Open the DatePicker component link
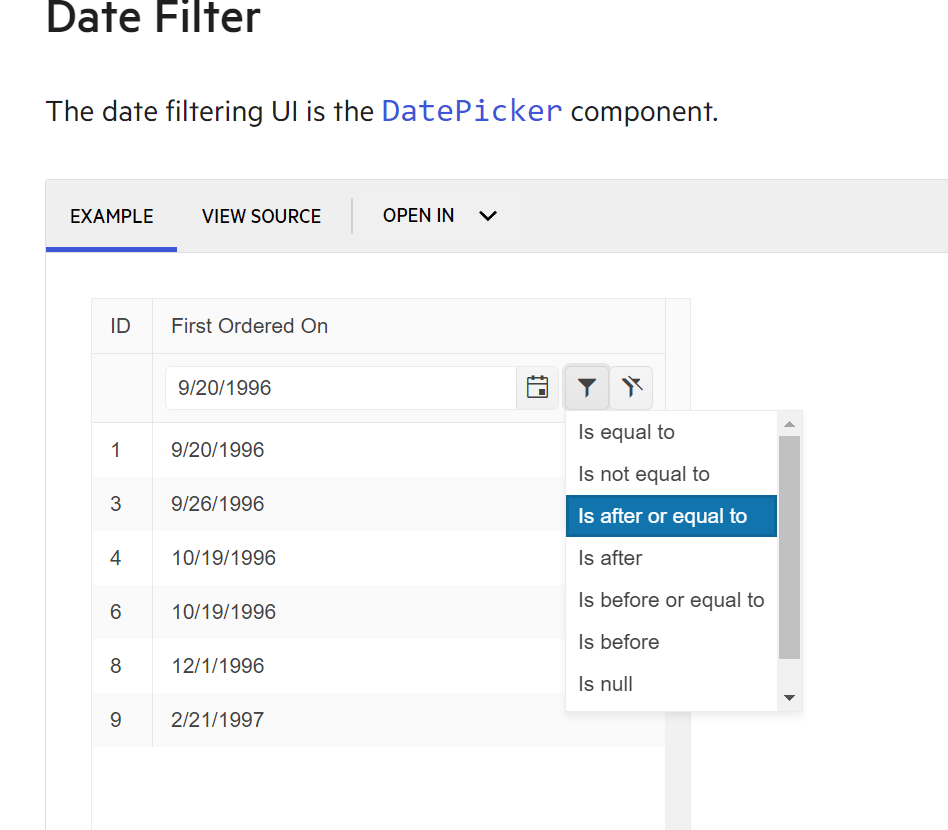This screenshot has height=830, width=948. (x=471, y=111)
